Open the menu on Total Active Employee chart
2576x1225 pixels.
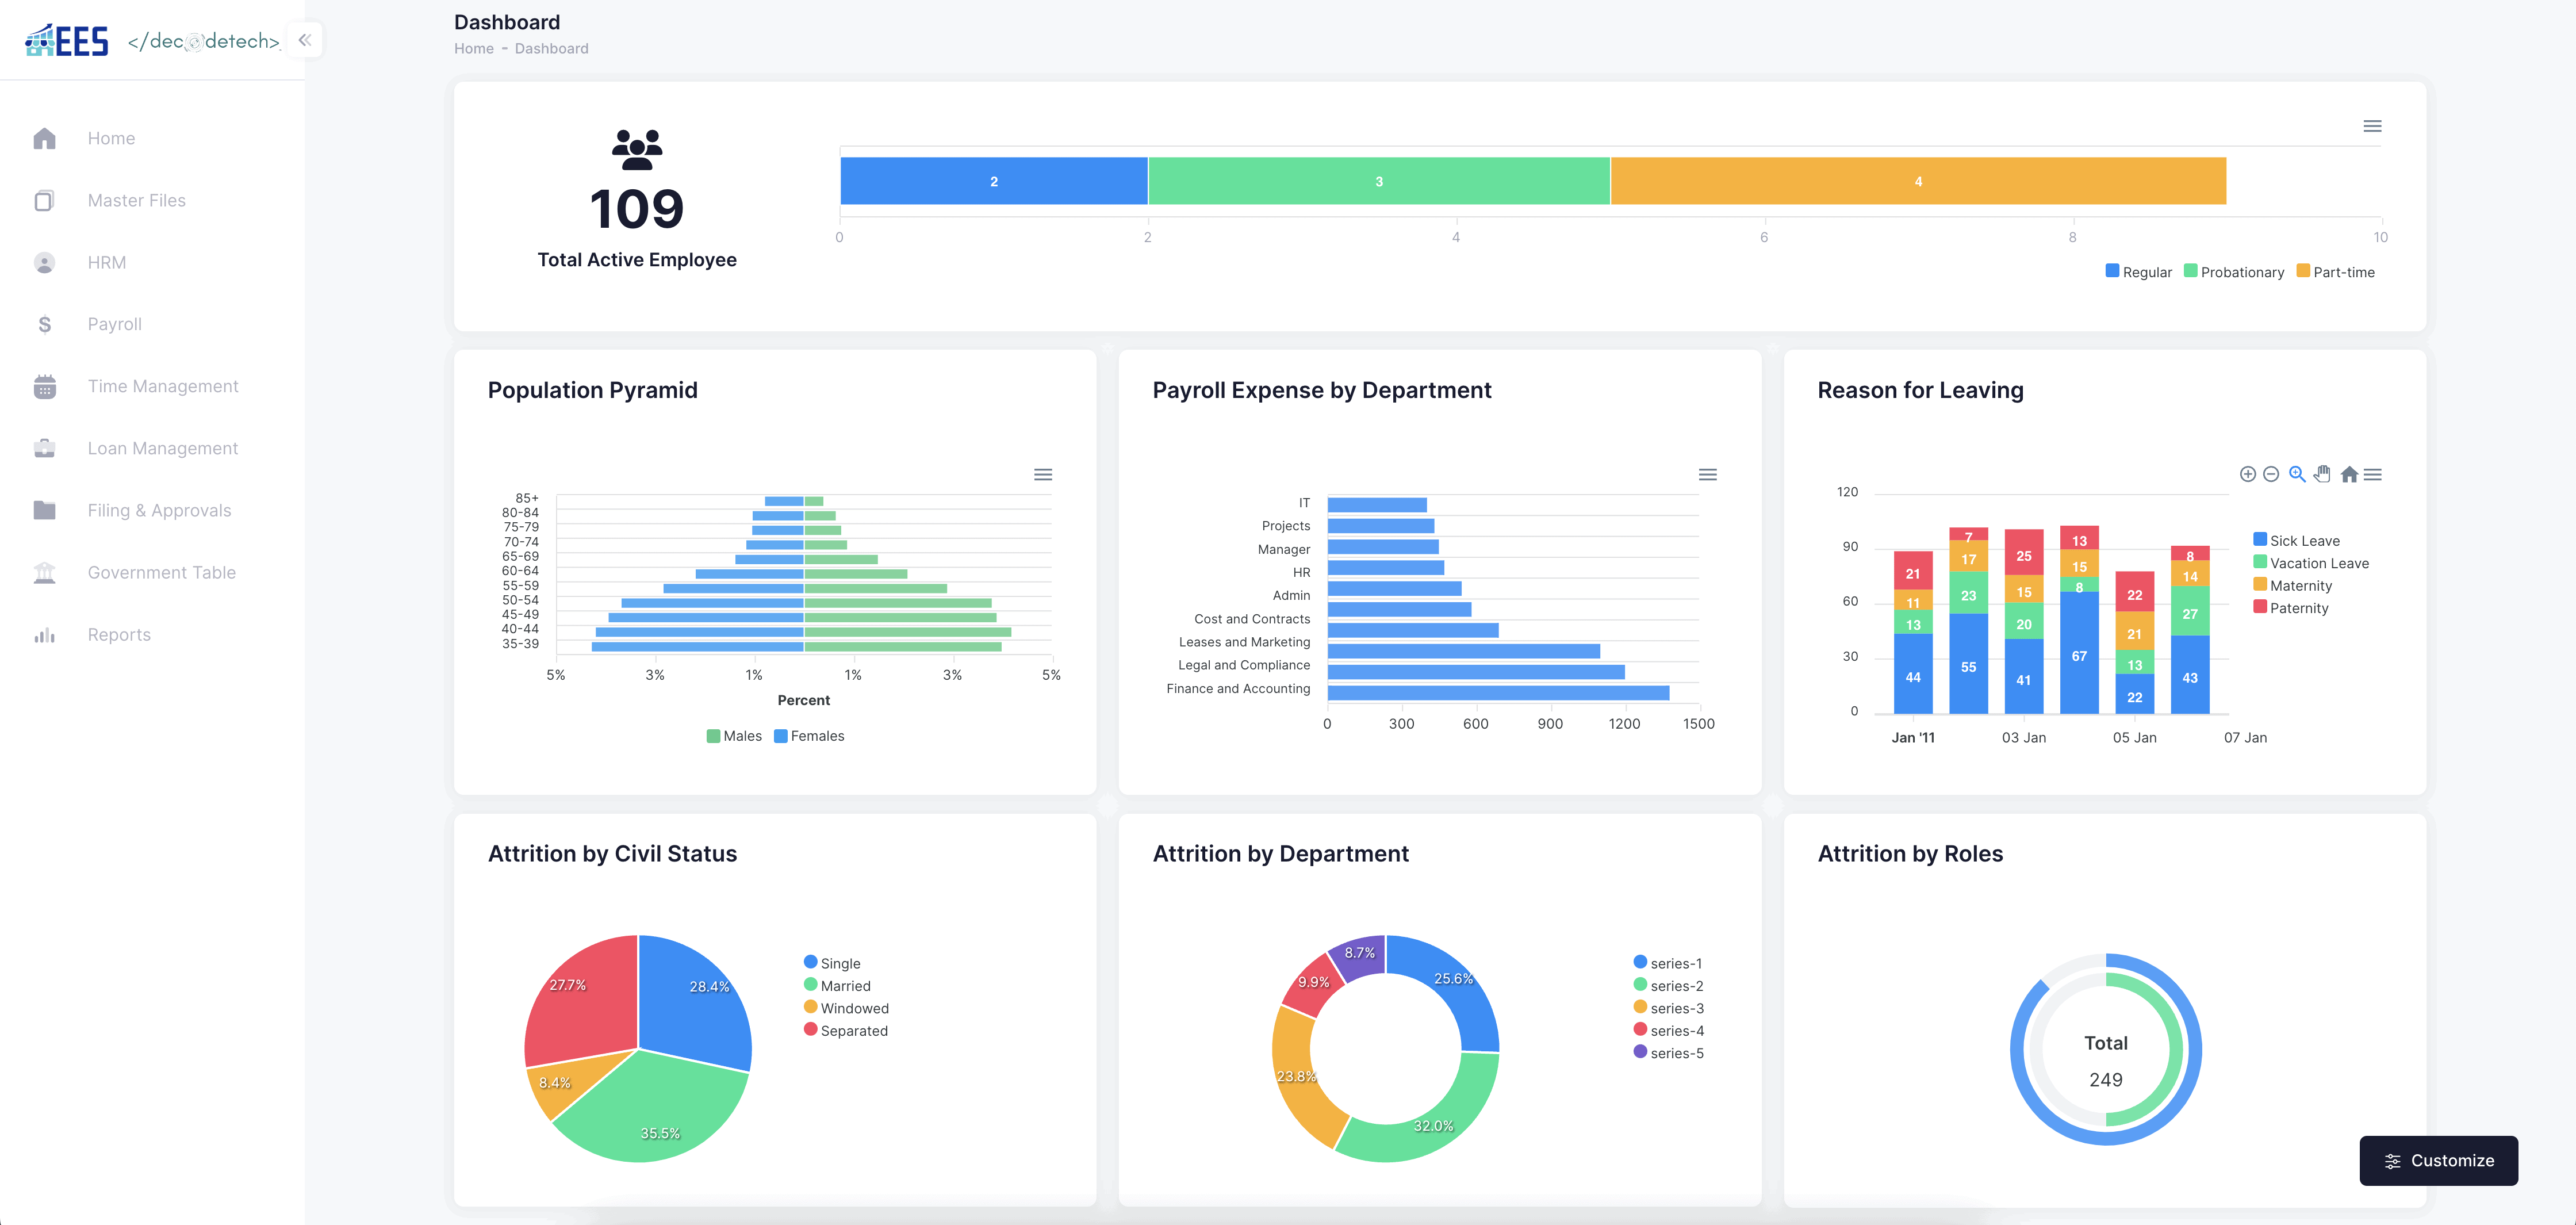point(2372,126)
